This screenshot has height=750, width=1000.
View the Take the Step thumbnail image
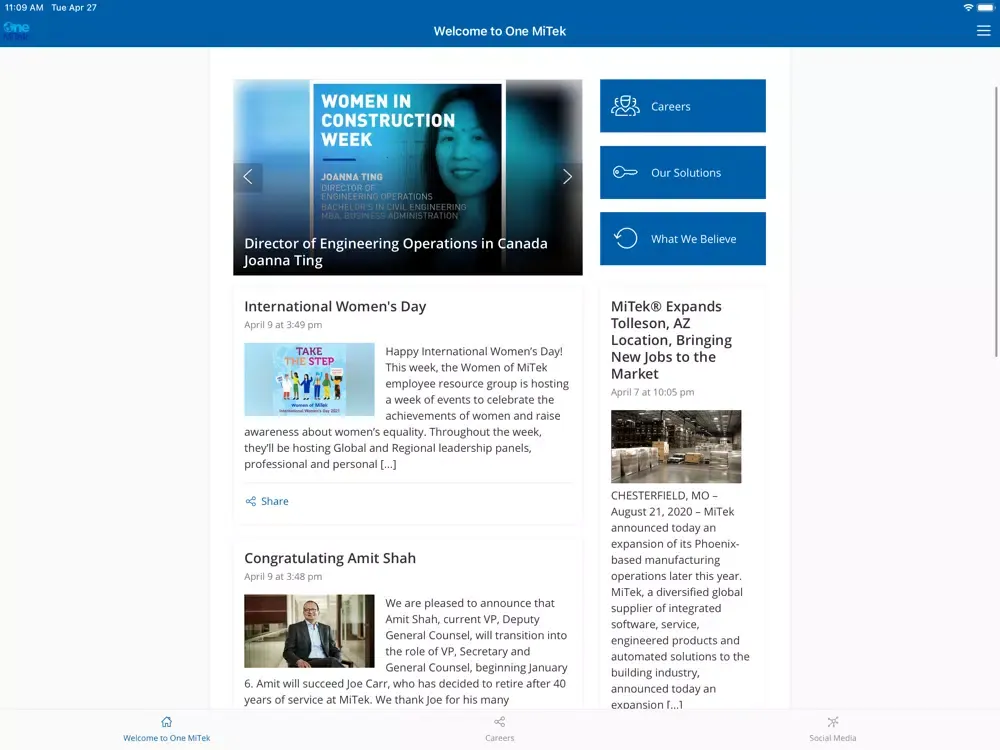point(309,379)
